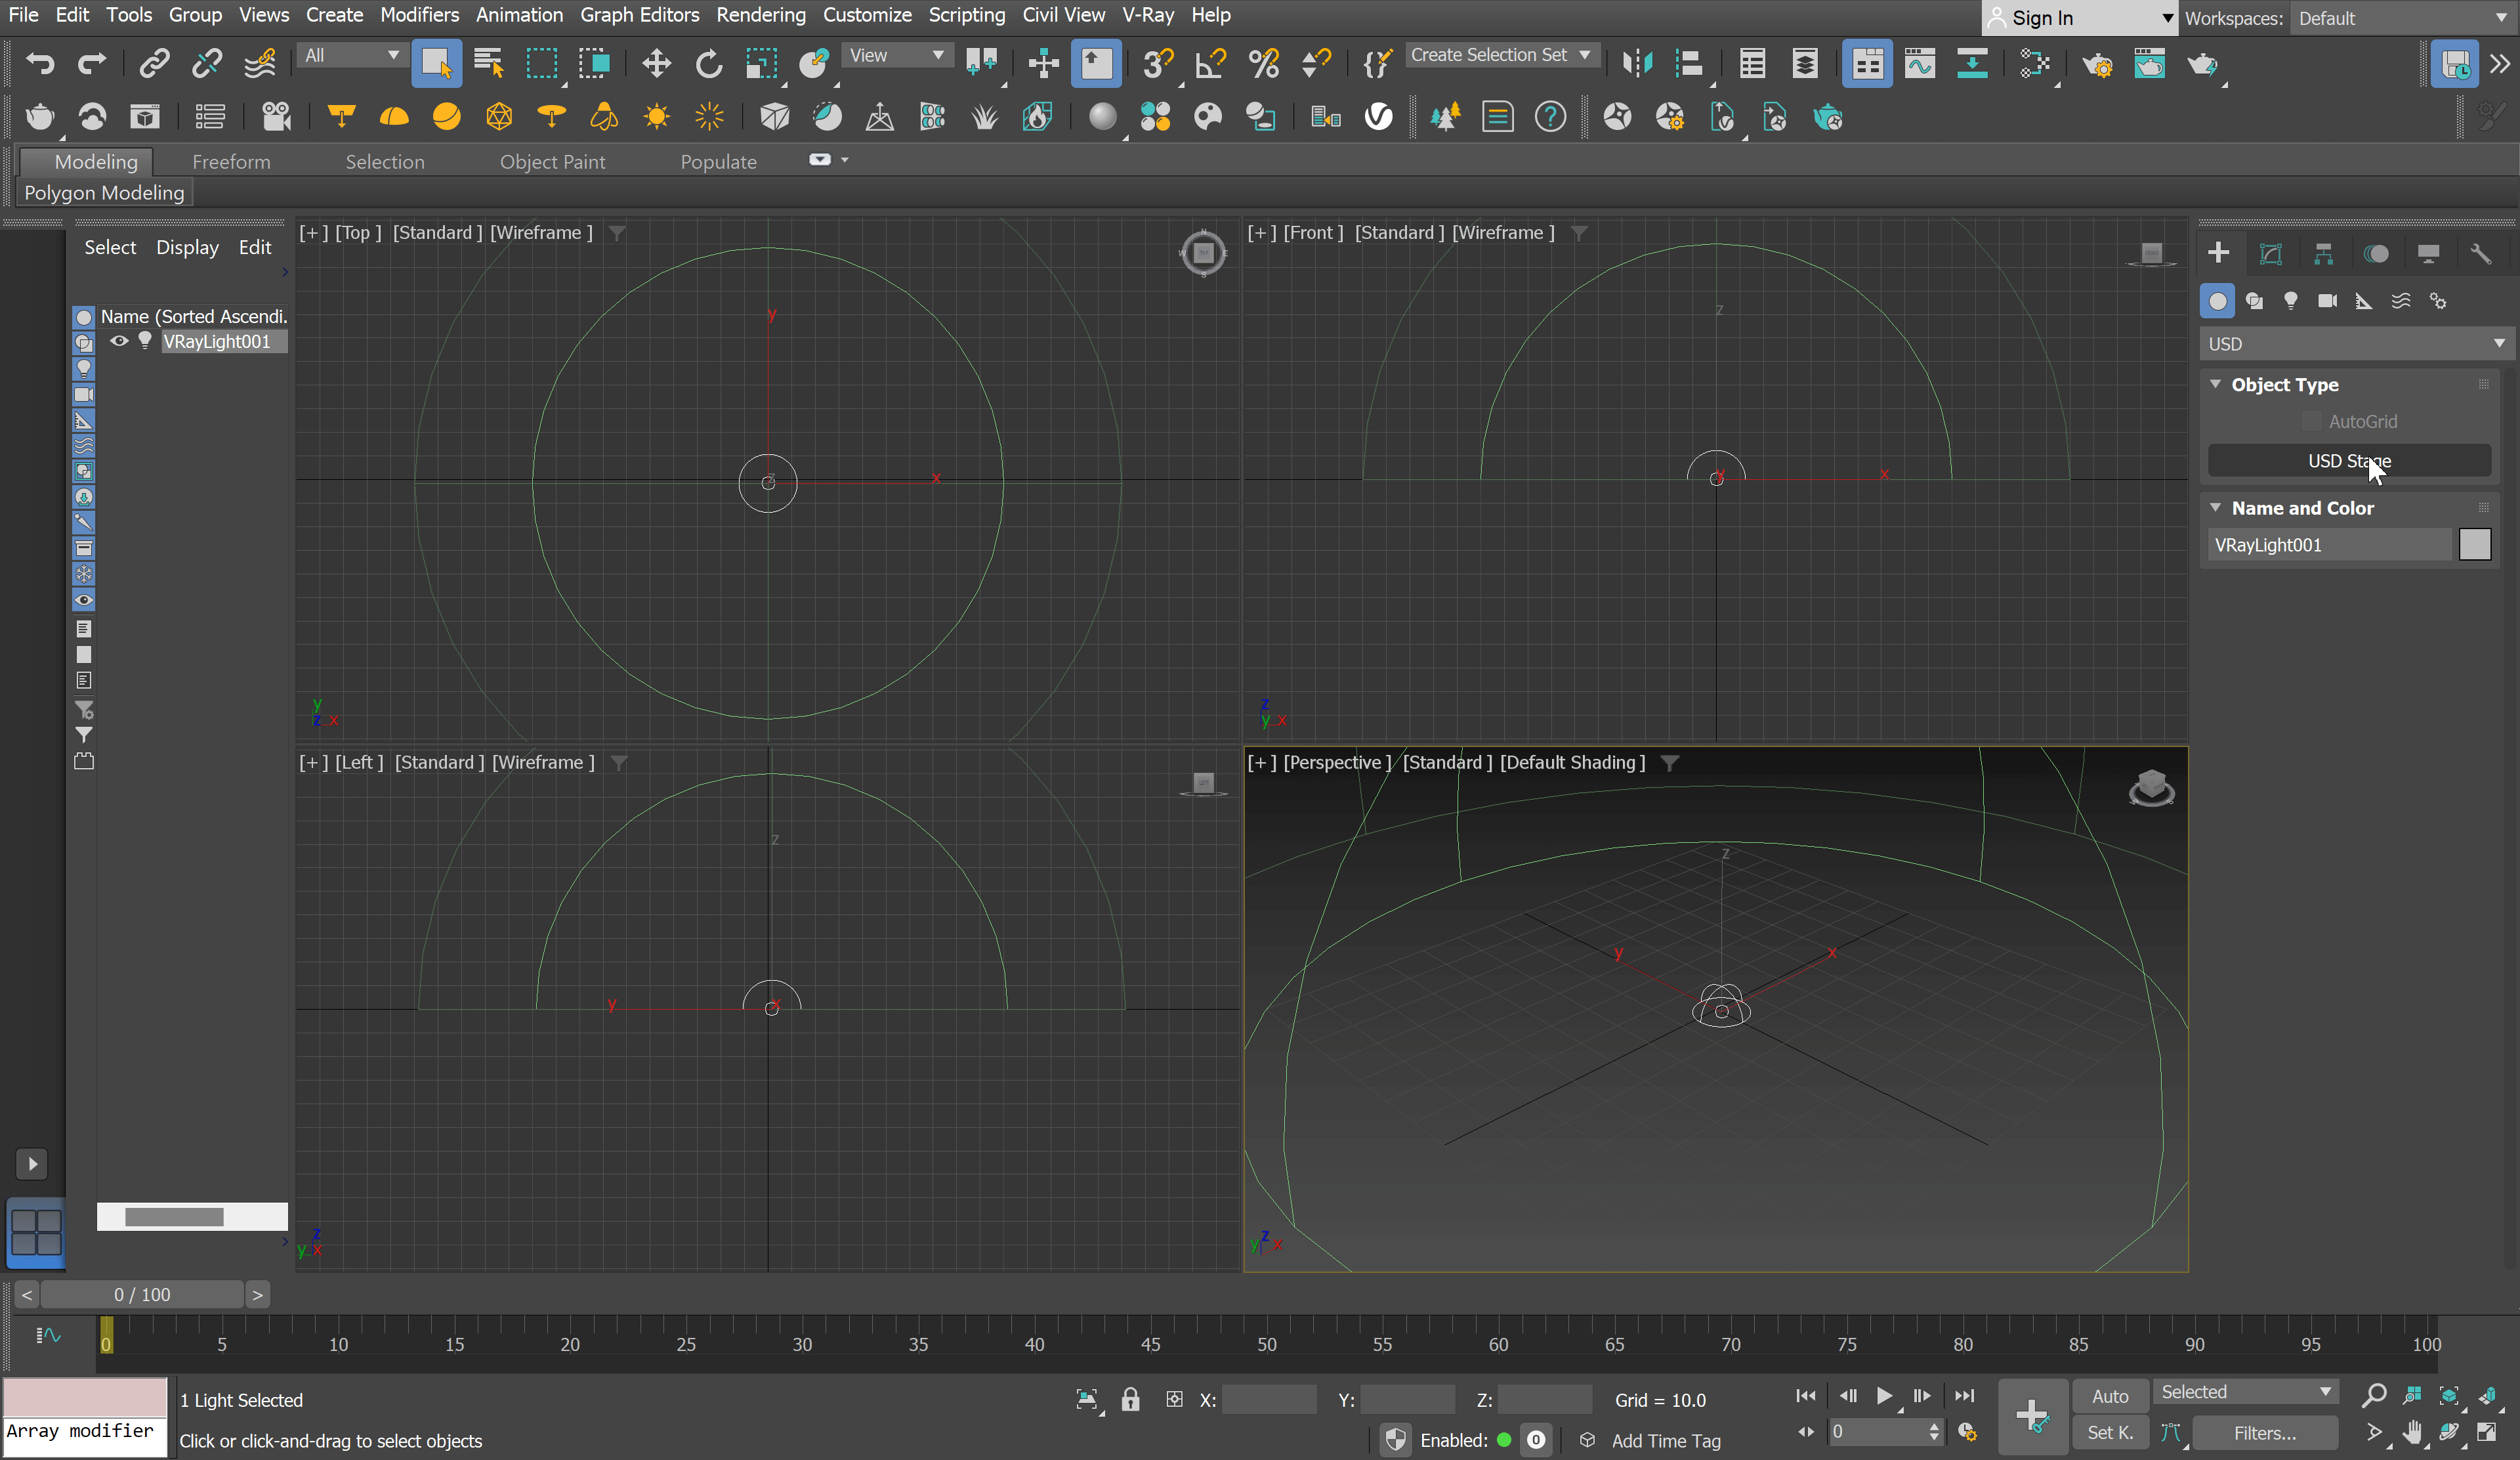The width and height of the screenshot is (2520, 1460).
Task: Collapse the Name and Color rollout
Action: [x=2215, y=507]
